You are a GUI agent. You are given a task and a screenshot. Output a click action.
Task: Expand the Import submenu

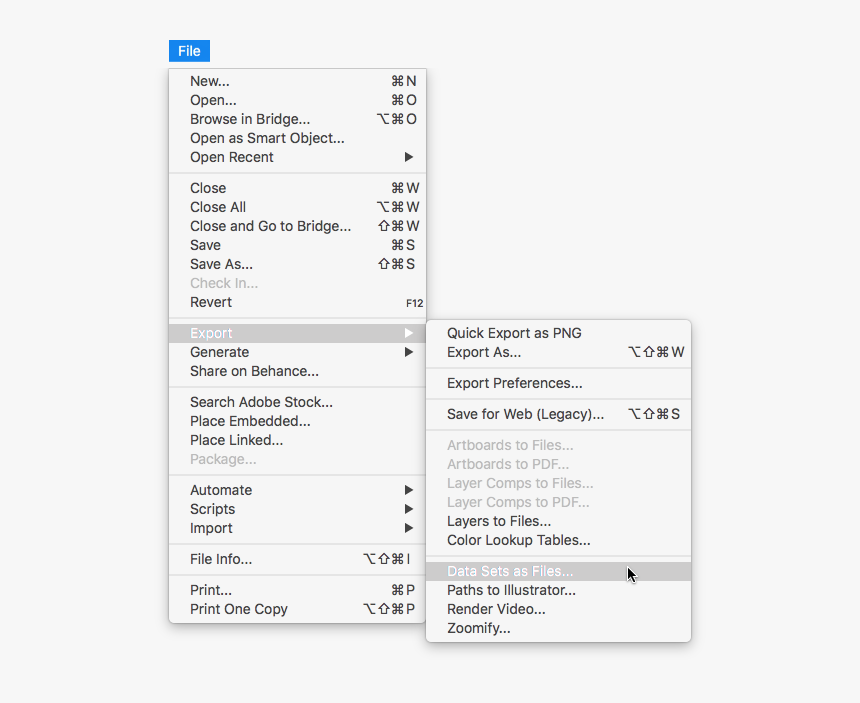pyautogui.click(x=210, y=528)
